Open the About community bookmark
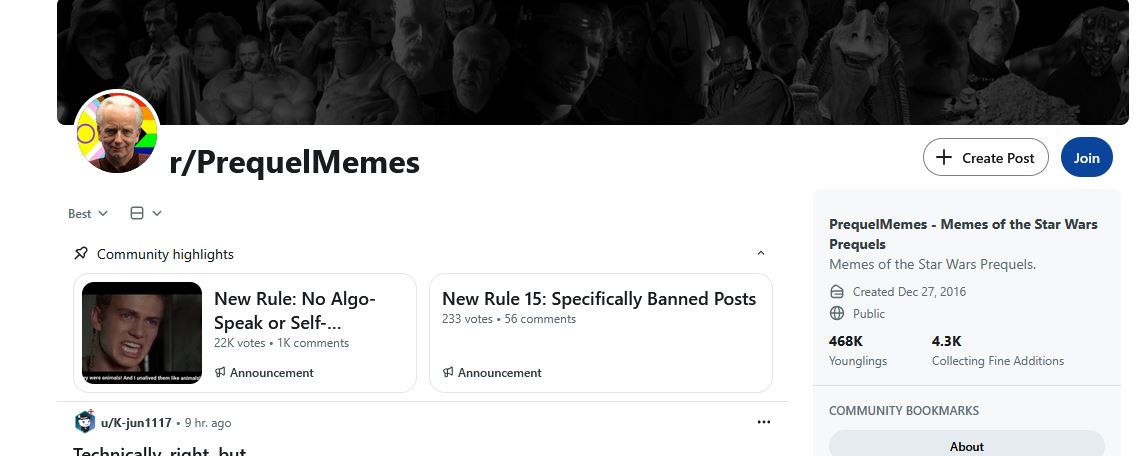This screenshot has width=1142, height=456. coord(966,444)
